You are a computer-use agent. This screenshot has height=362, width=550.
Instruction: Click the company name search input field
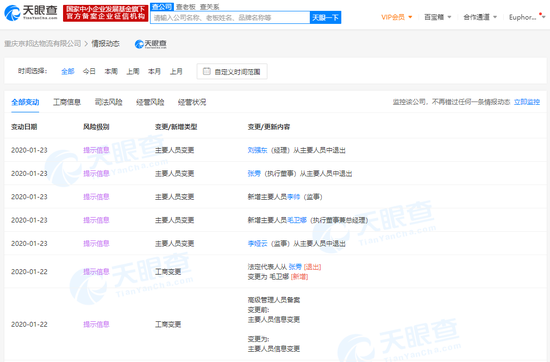[x=230, y=18]
